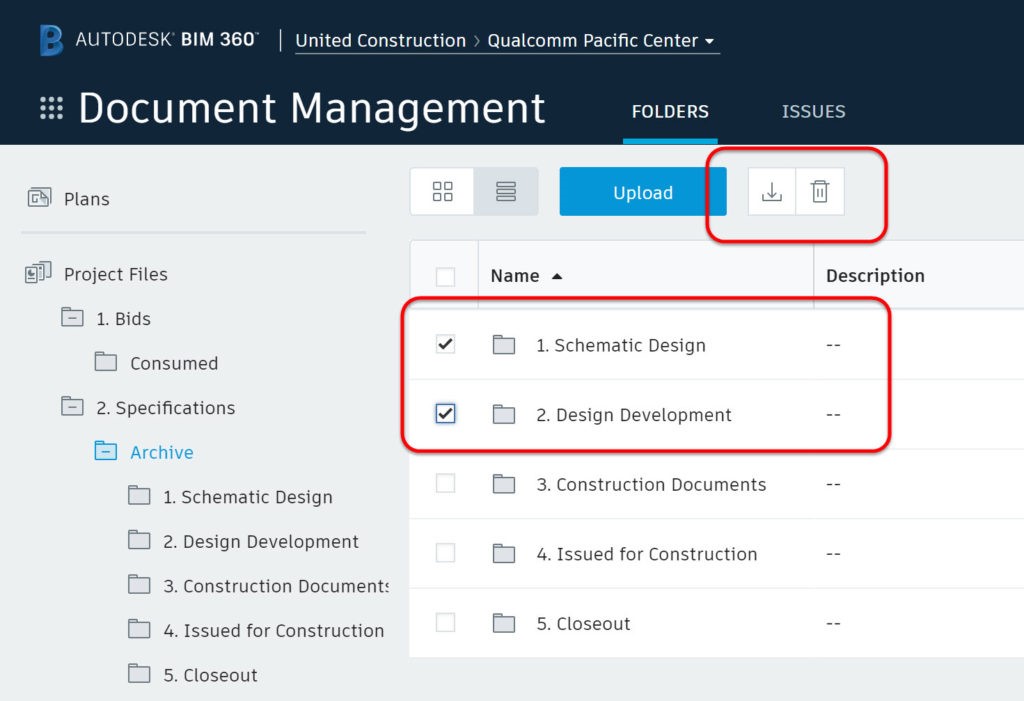
Task: Click tree folder icon for 4. Issued for Construction
Action: 139,629
